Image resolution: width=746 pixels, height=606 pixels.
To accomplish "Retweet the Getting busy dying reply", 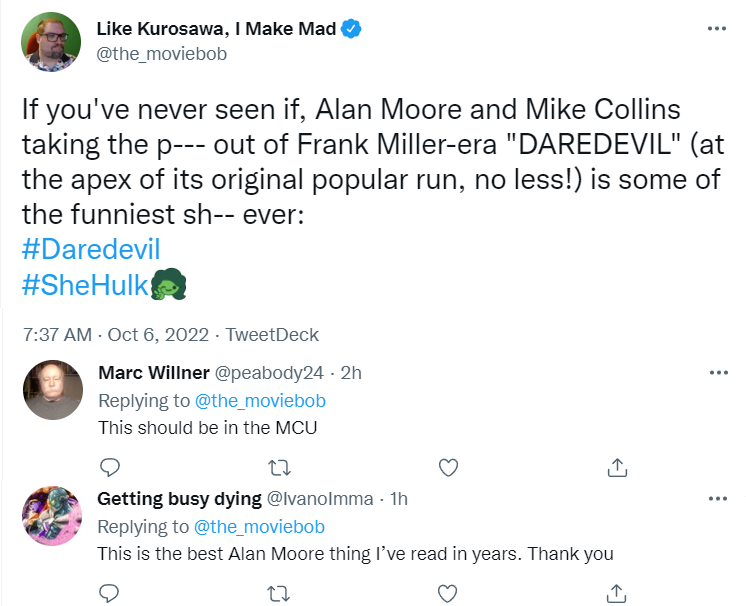I will (x=279, y=594).
